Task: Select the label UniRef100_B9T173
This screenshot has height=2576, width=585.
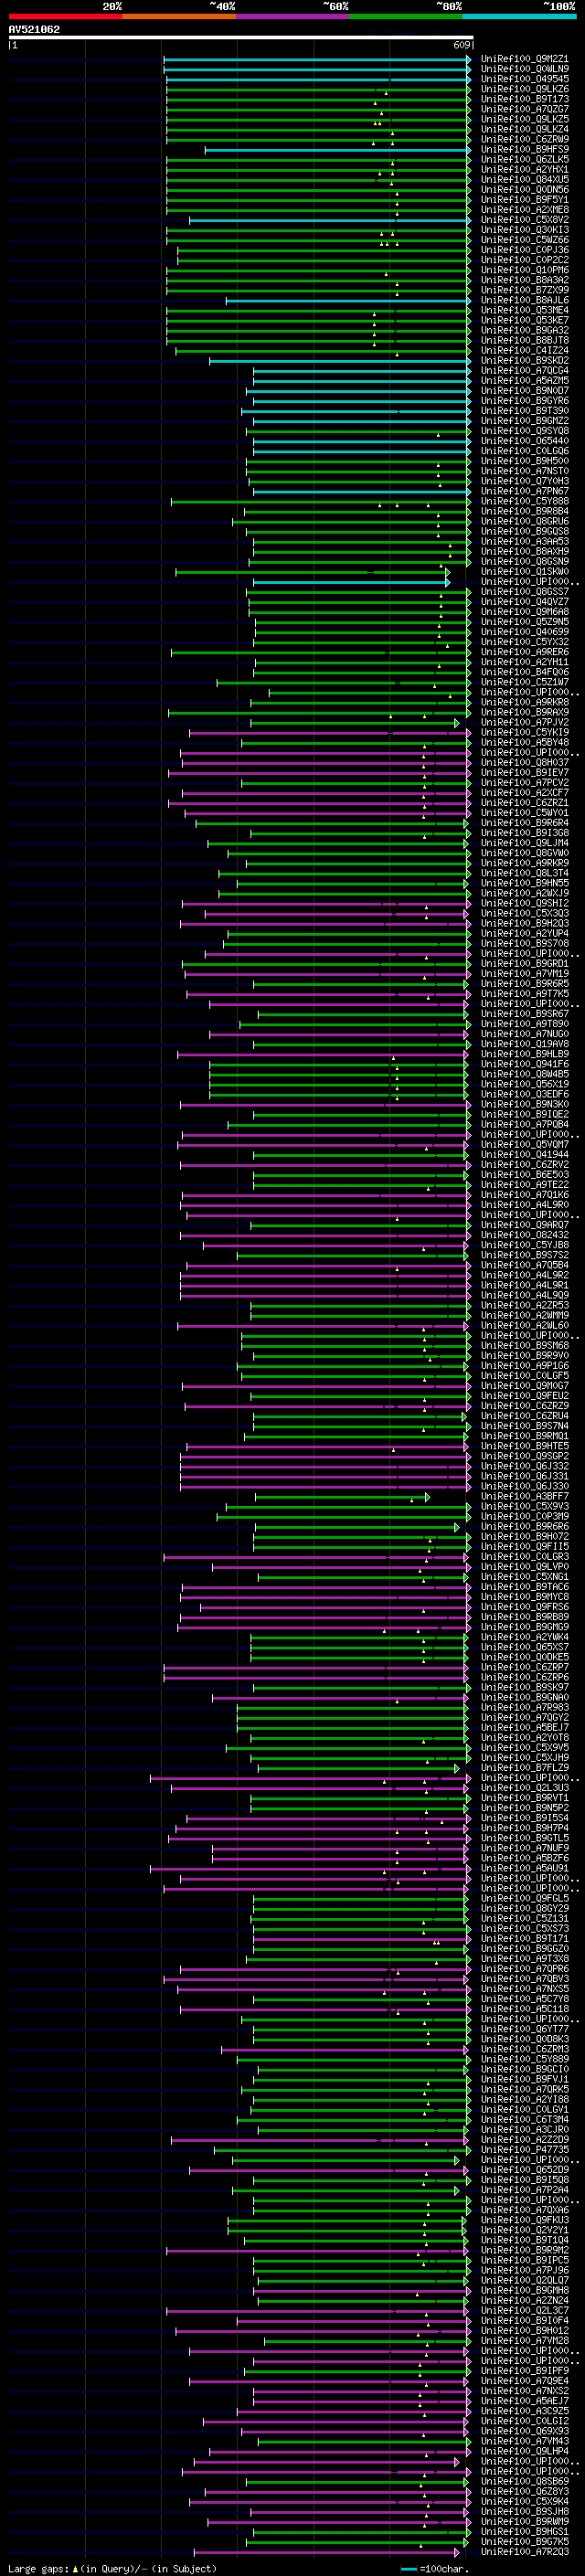Action: [x=524, y=99]
